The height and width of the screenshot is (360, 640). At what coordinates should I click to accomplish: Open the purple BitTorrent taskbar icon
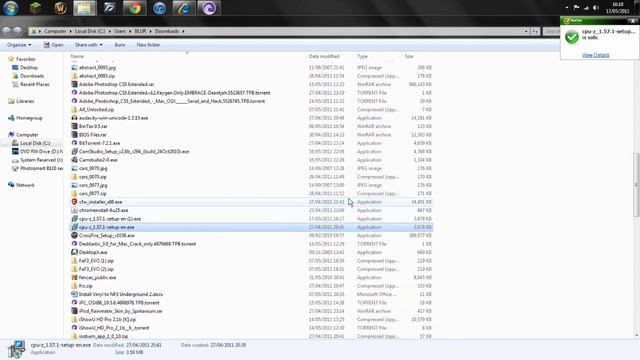(x=209, y=8)
